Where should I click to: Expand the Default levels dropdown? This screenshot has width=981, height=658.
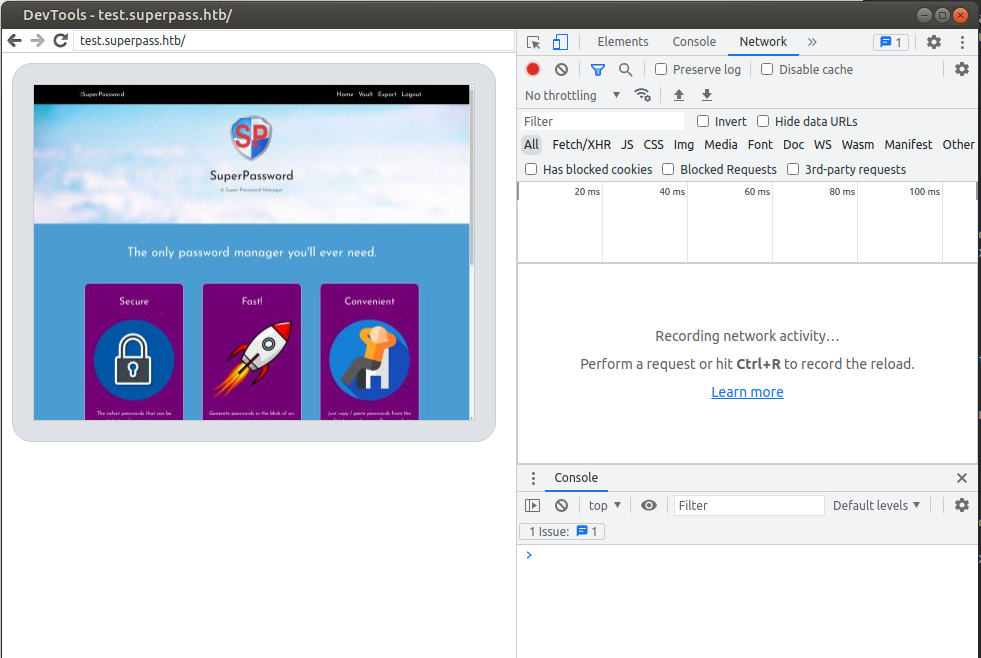click(876, 505)
